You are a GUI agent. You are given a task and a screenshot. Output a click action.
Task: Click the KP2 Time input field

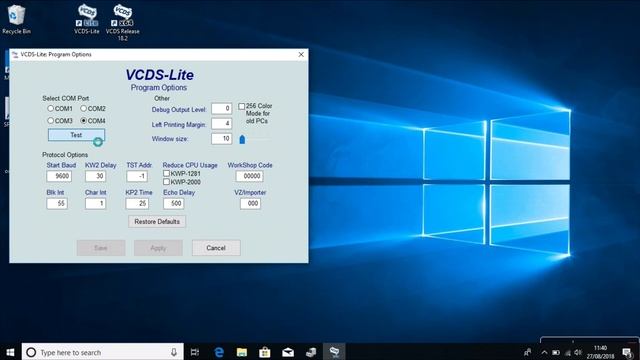tap(137, 203)
